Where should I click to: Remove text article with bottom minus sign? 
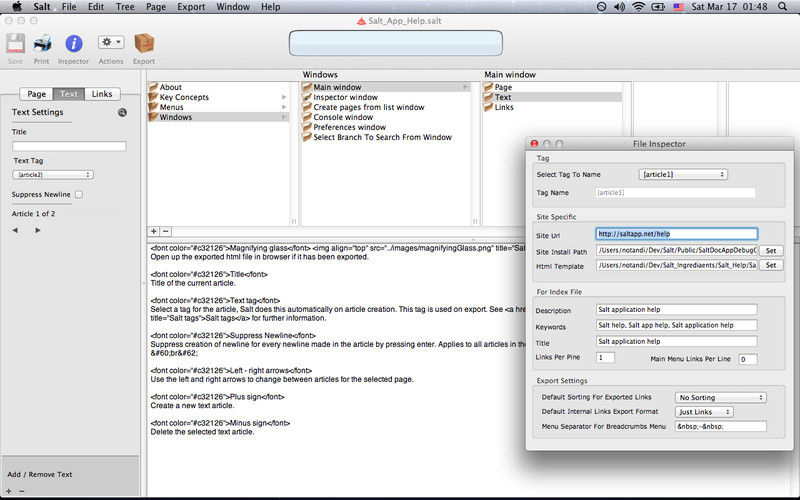point(21,491)
